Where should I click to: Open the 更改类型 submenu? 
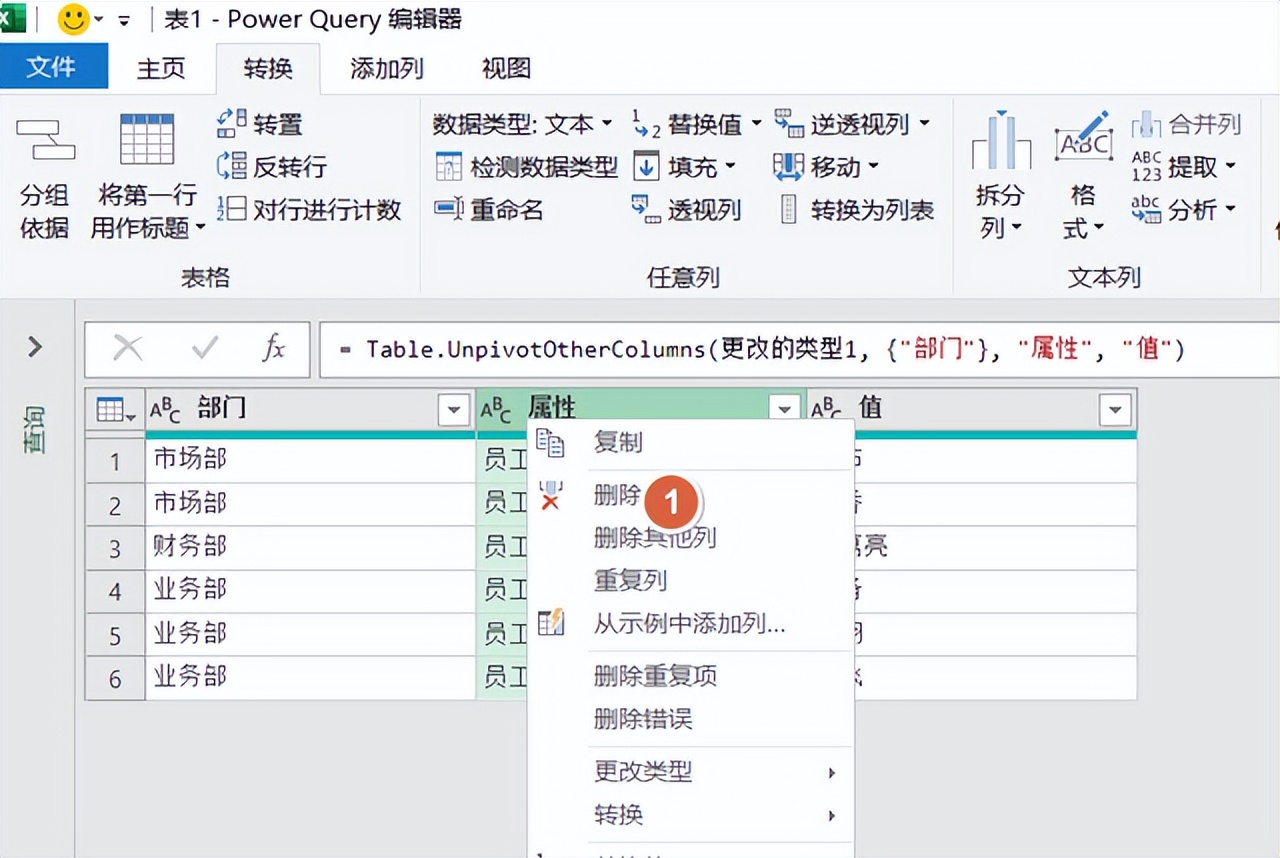690,773
